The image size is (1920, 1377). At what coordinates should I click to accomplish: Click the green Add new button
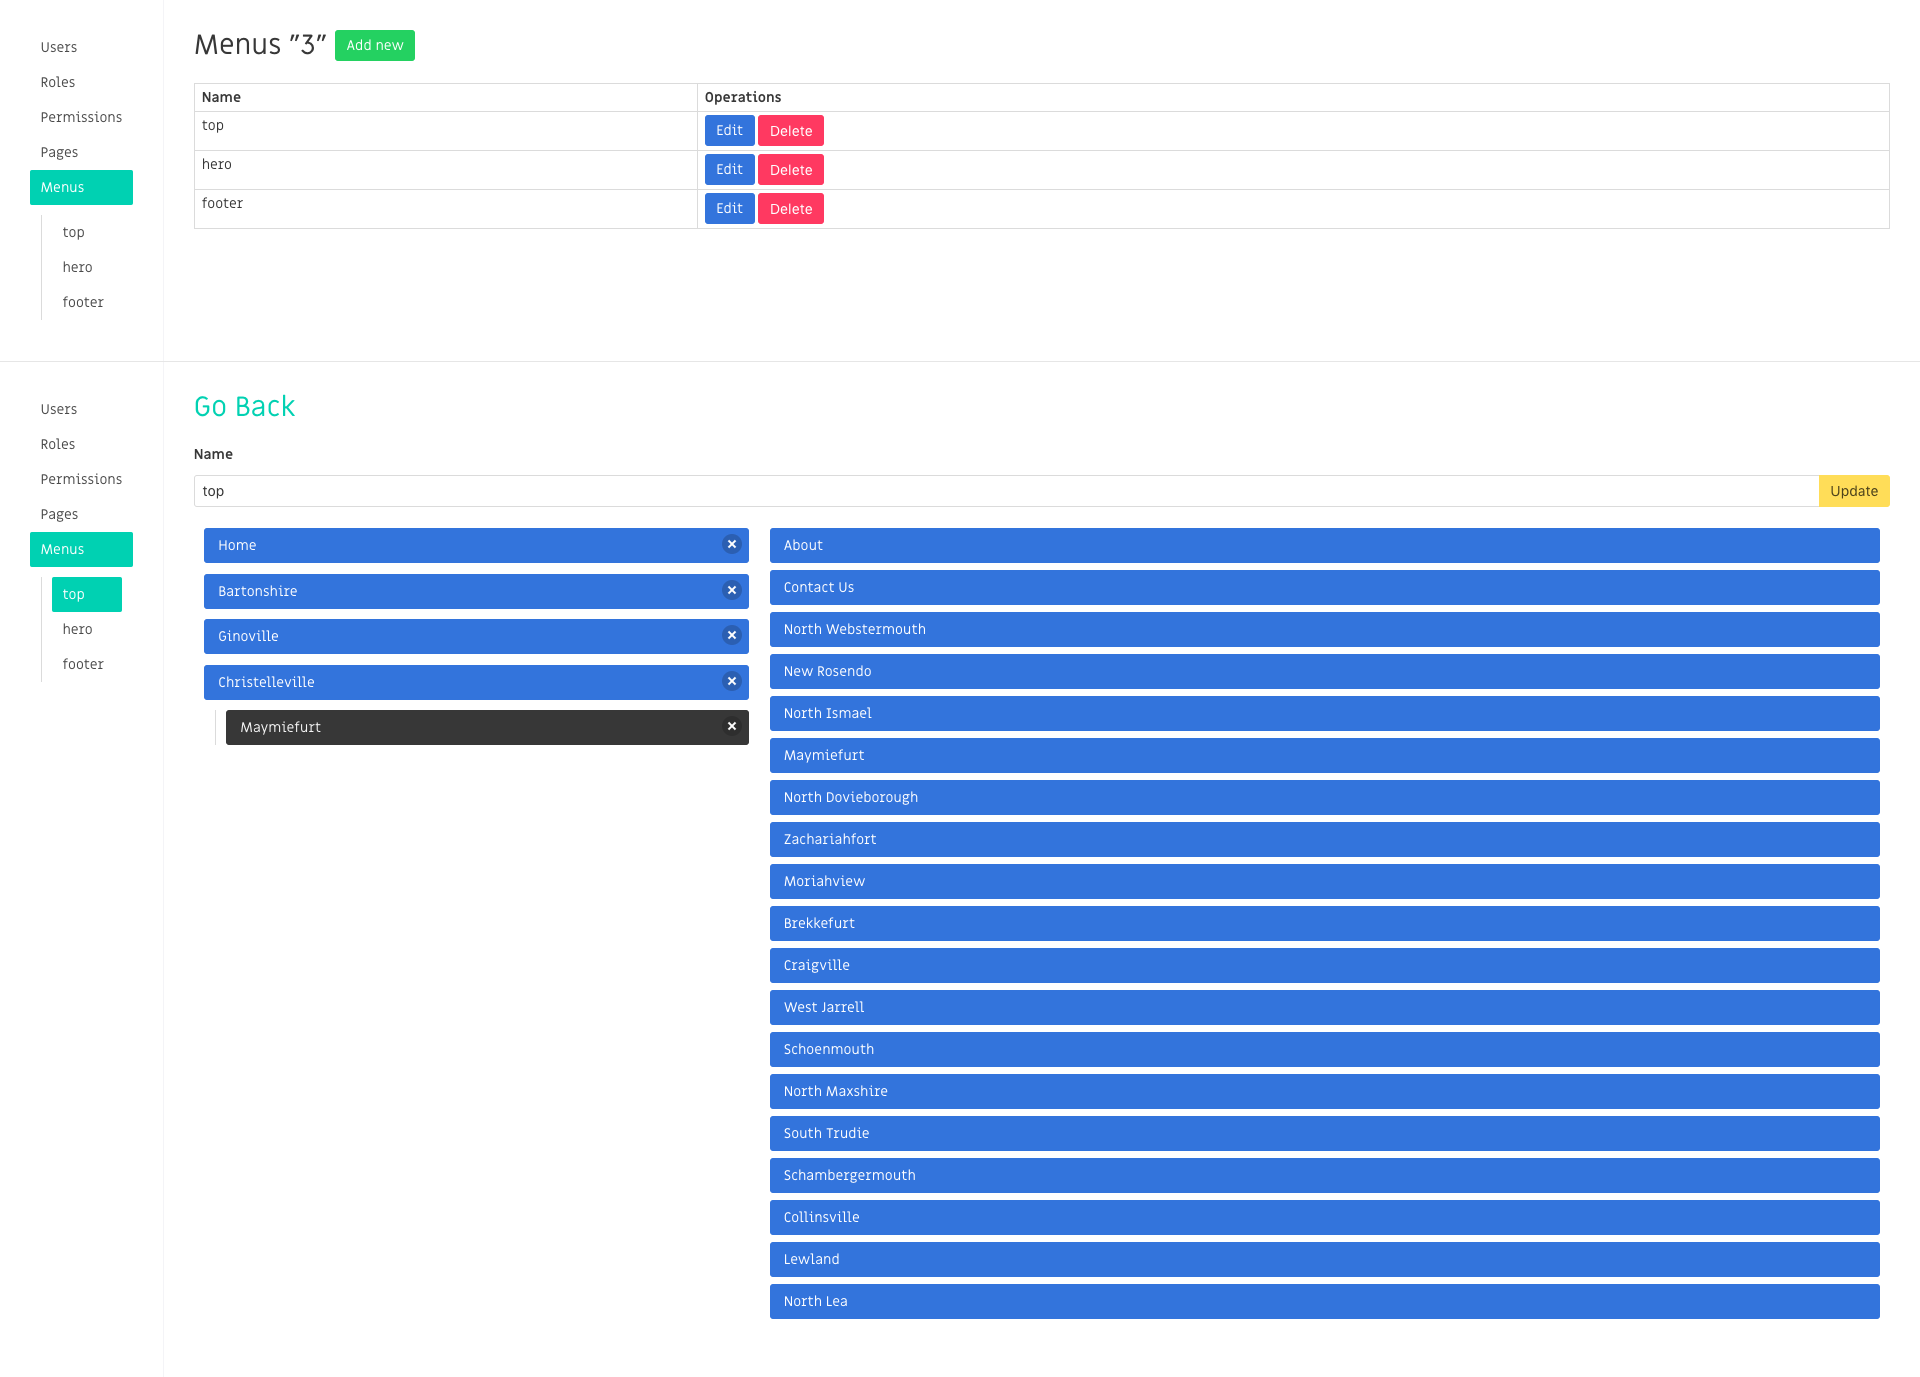pos(374,45)
